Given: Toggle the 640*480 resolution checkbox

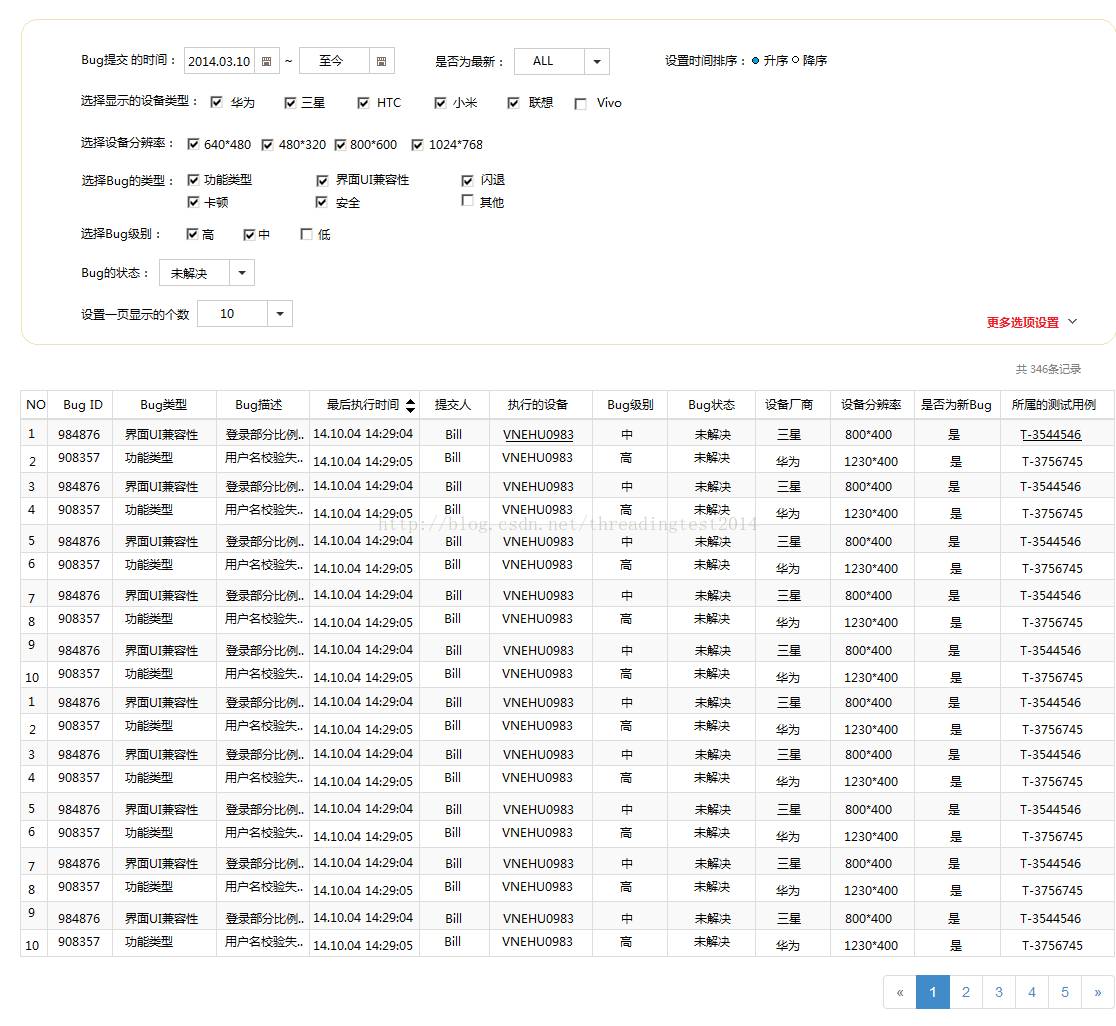Looking at the screenshot, I should [193, 144].
